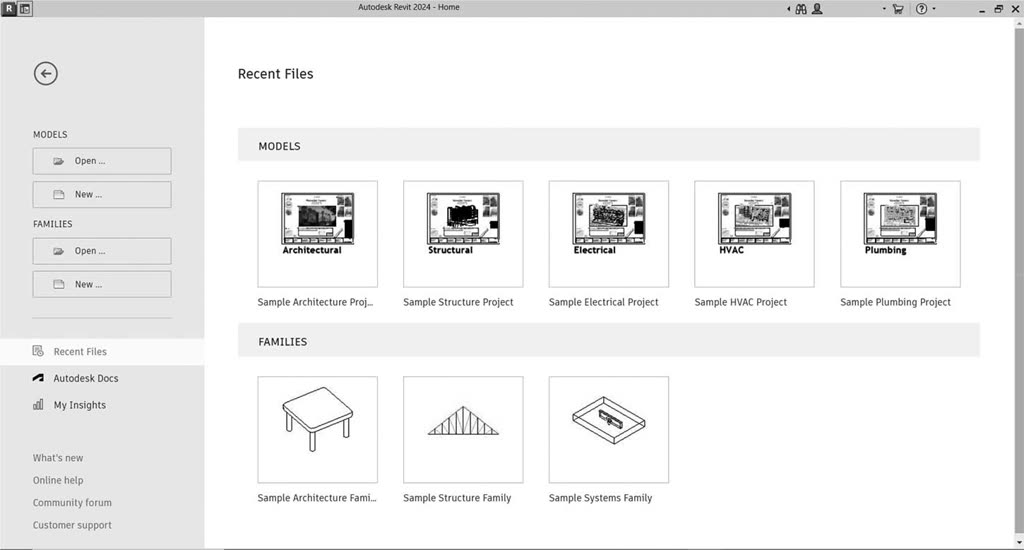
Task: Click the home view icon beside Revit logo
Action: [25, 8]
